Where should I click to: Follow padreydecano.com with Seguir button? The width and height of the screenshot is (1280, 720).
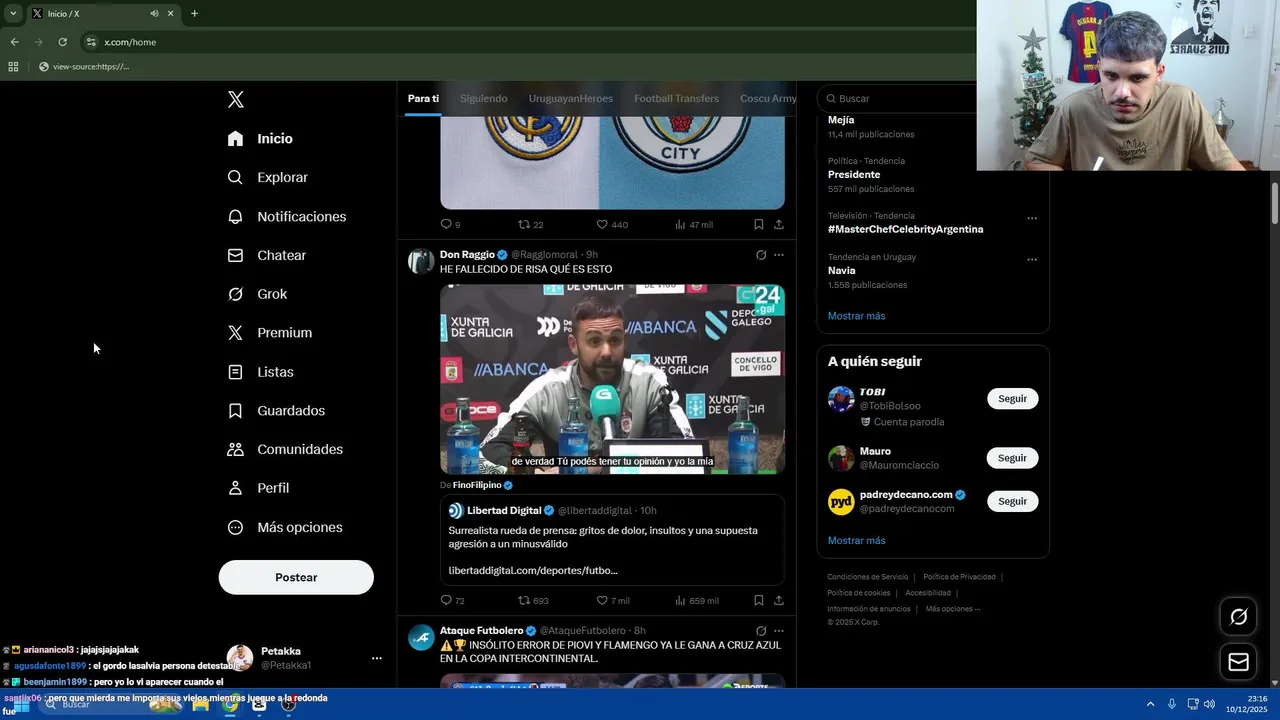pos(1012,501)
